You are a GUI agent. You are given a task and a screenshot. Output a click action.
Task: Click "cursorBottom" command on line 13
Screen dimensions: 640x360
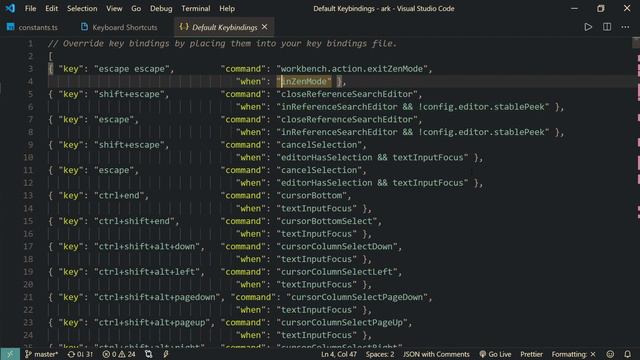click(311, 195)
